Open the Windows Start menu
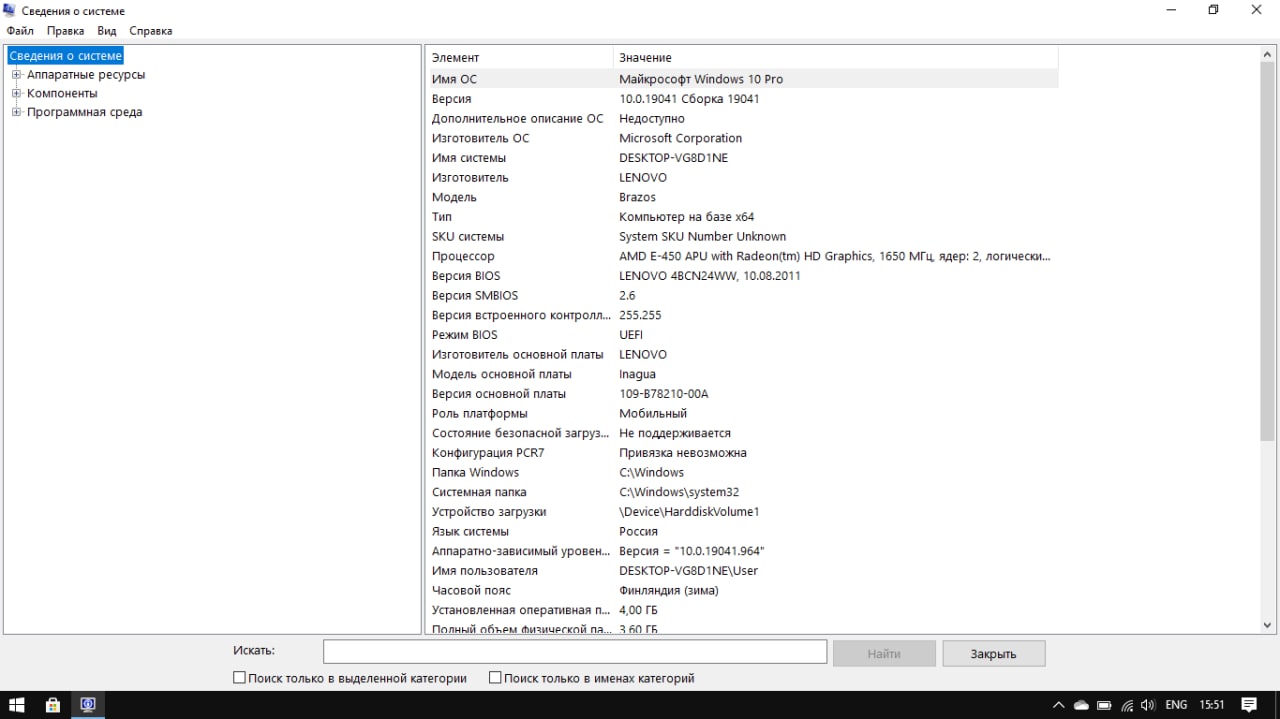This screenshot has width=1280, height=719. [x=18, y=705]
